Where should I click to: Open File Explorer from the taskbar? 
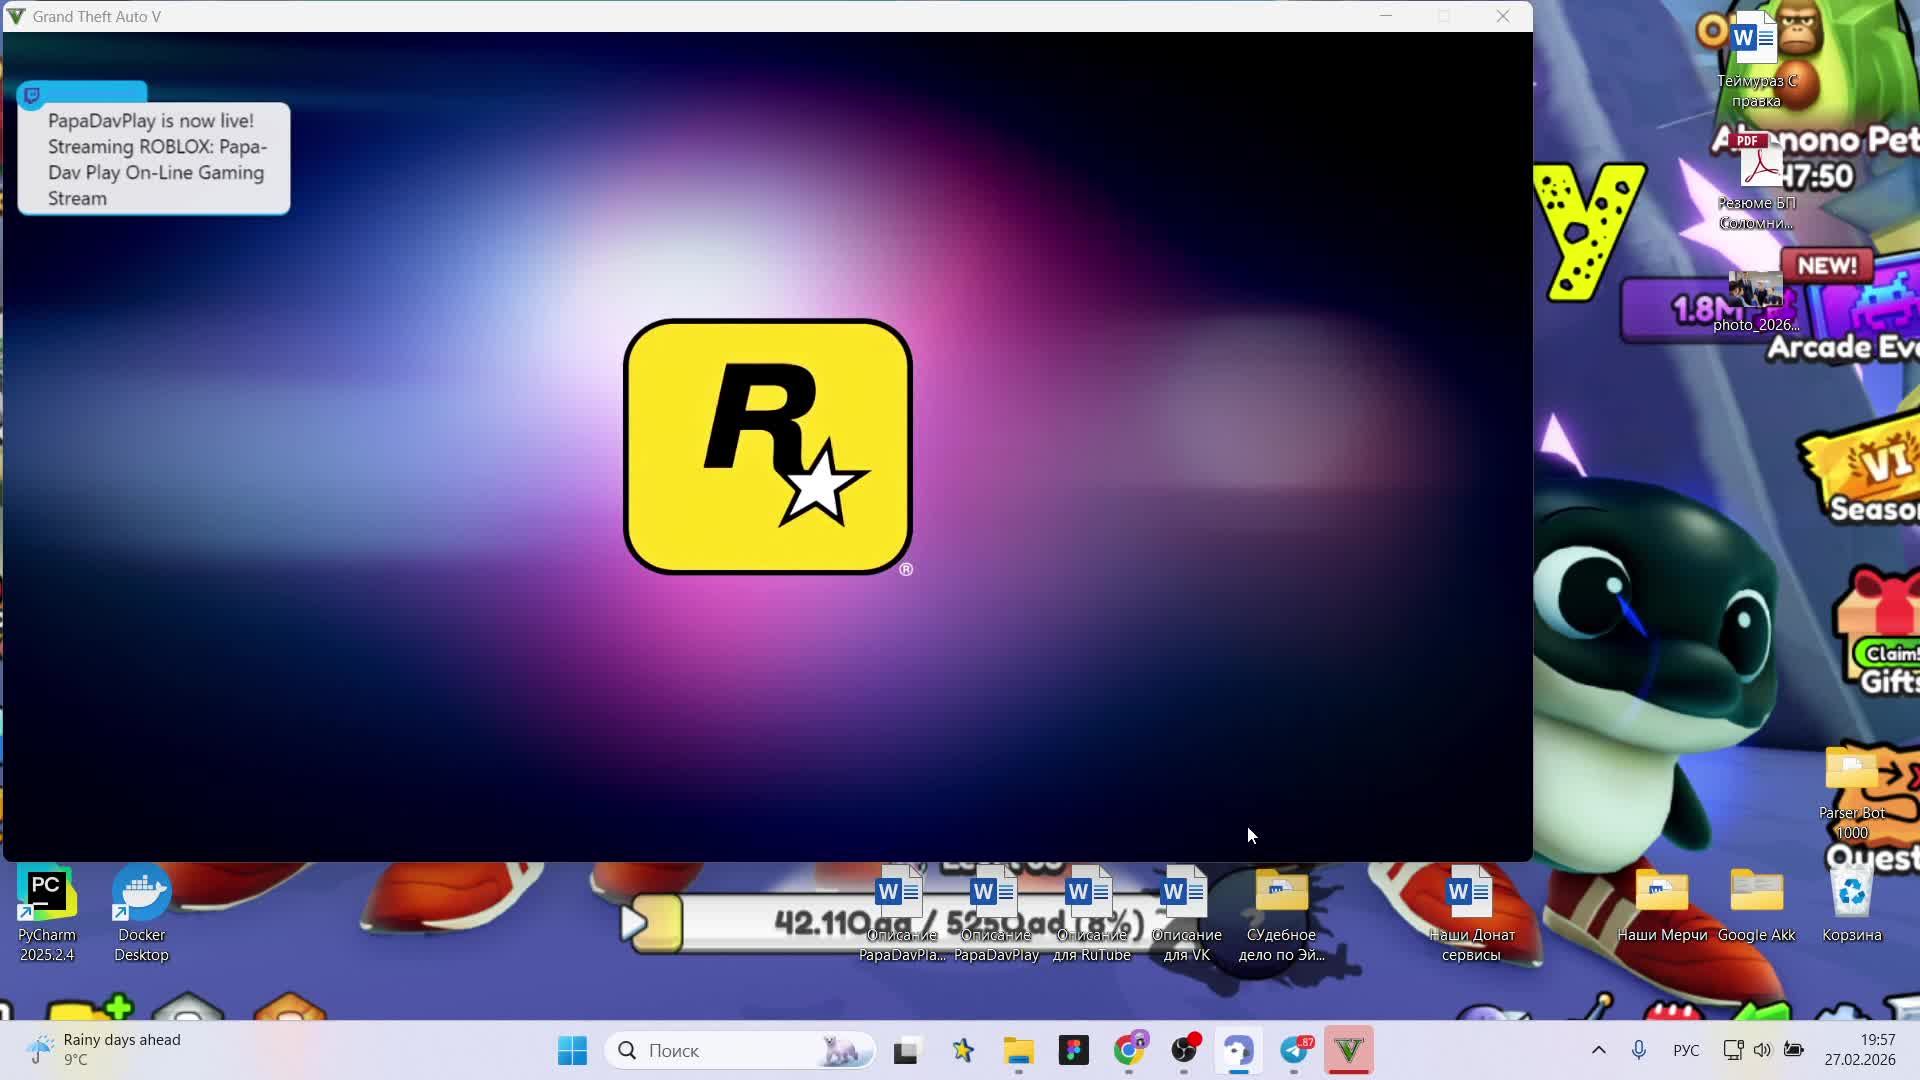pyautogui.click(x=1018, y=1050)
